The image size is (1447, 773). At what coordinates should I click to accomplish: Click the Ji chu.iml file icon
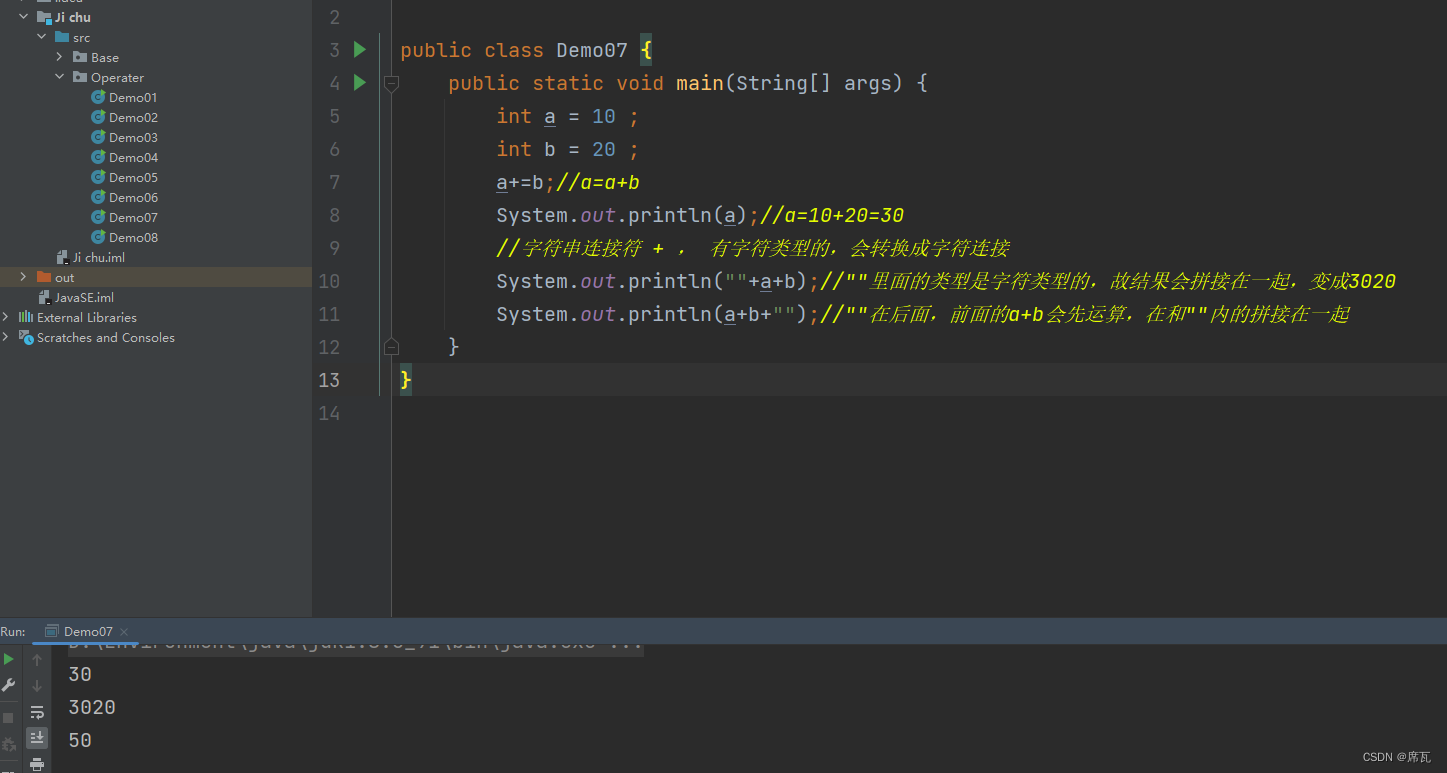point(62,257)
